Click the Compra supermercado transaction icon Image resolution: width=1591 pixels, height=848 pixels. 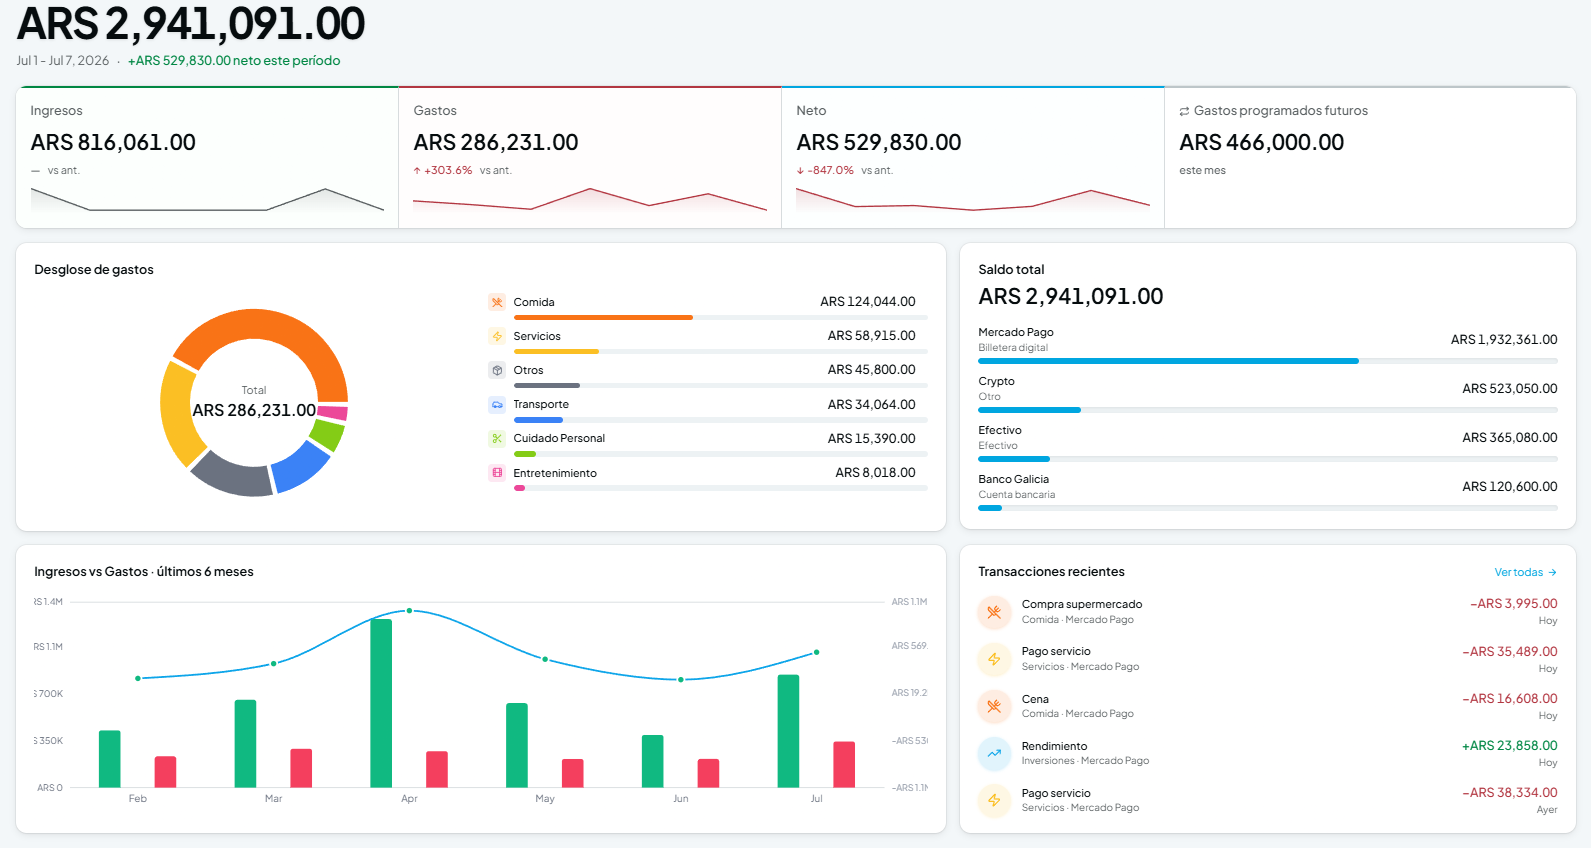[994, 612]
